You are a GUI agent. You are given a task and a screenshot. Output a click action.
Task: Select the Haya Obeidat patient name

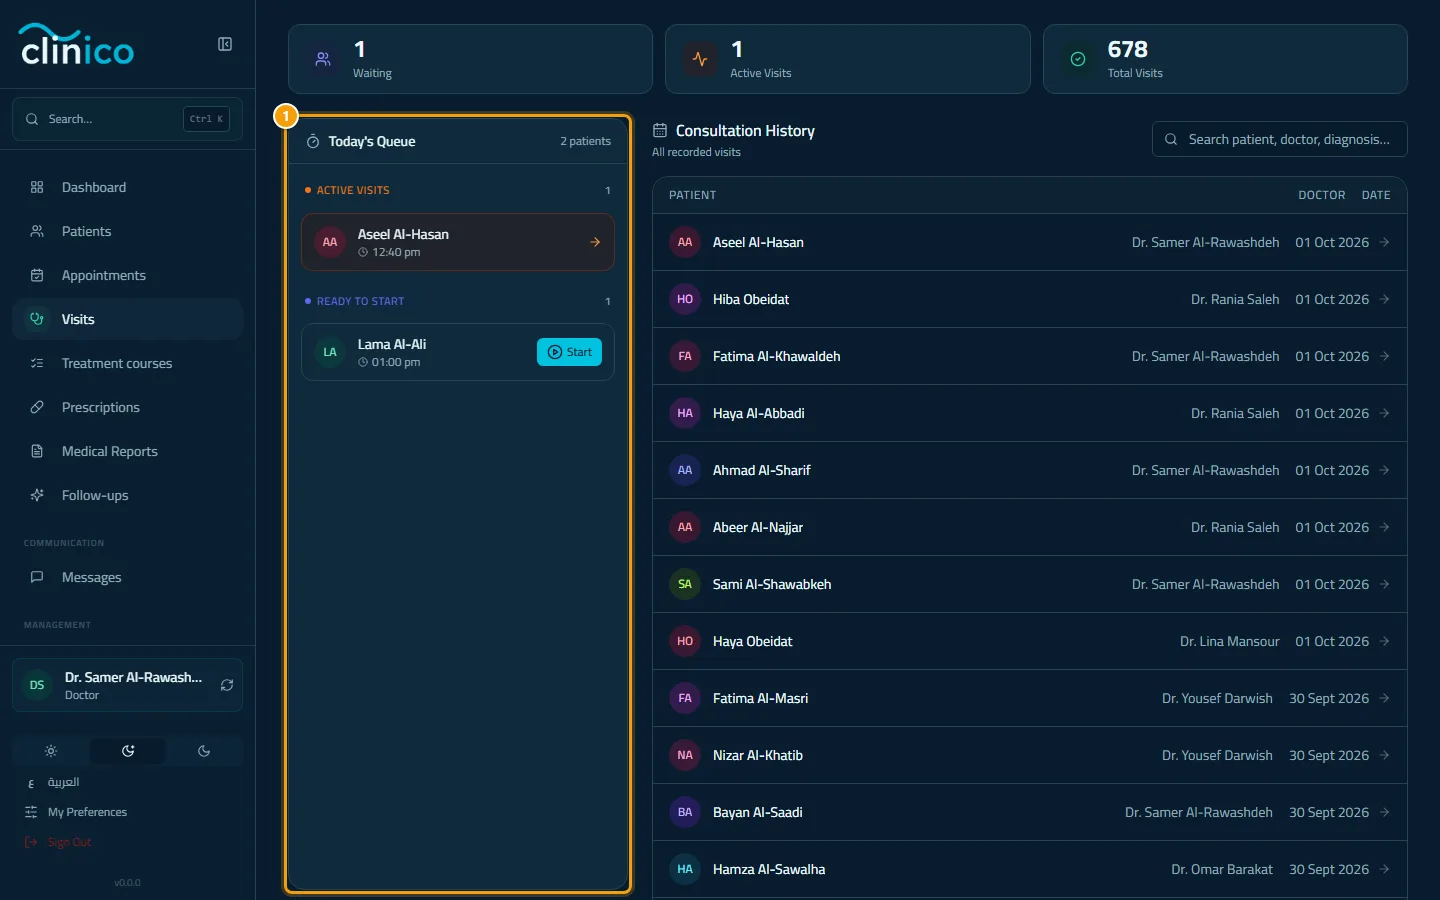tap(752, 641)
